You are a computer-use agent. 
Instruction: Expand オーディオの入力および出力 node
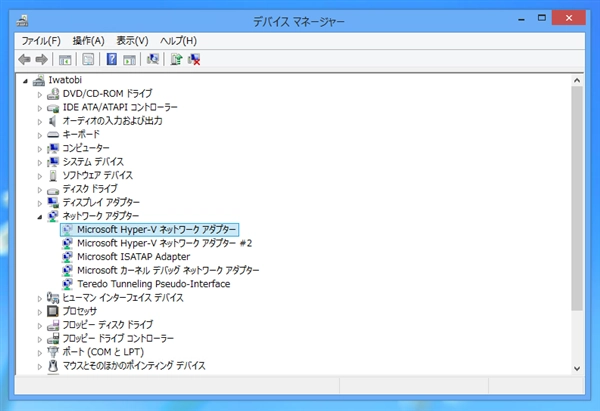click(x=39, y=122)
